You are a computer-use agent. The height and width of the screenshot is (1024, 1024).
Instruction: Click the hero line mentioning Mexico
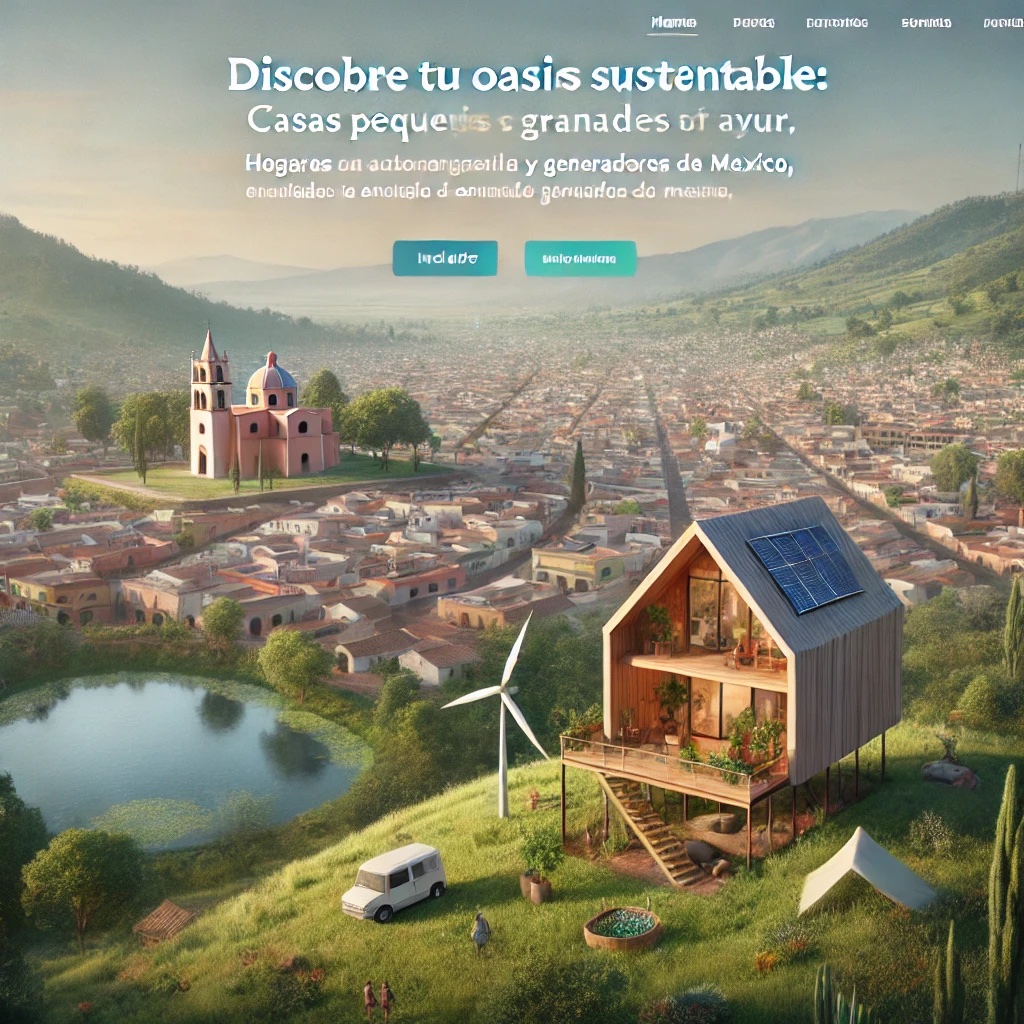[x=519, y=164]
